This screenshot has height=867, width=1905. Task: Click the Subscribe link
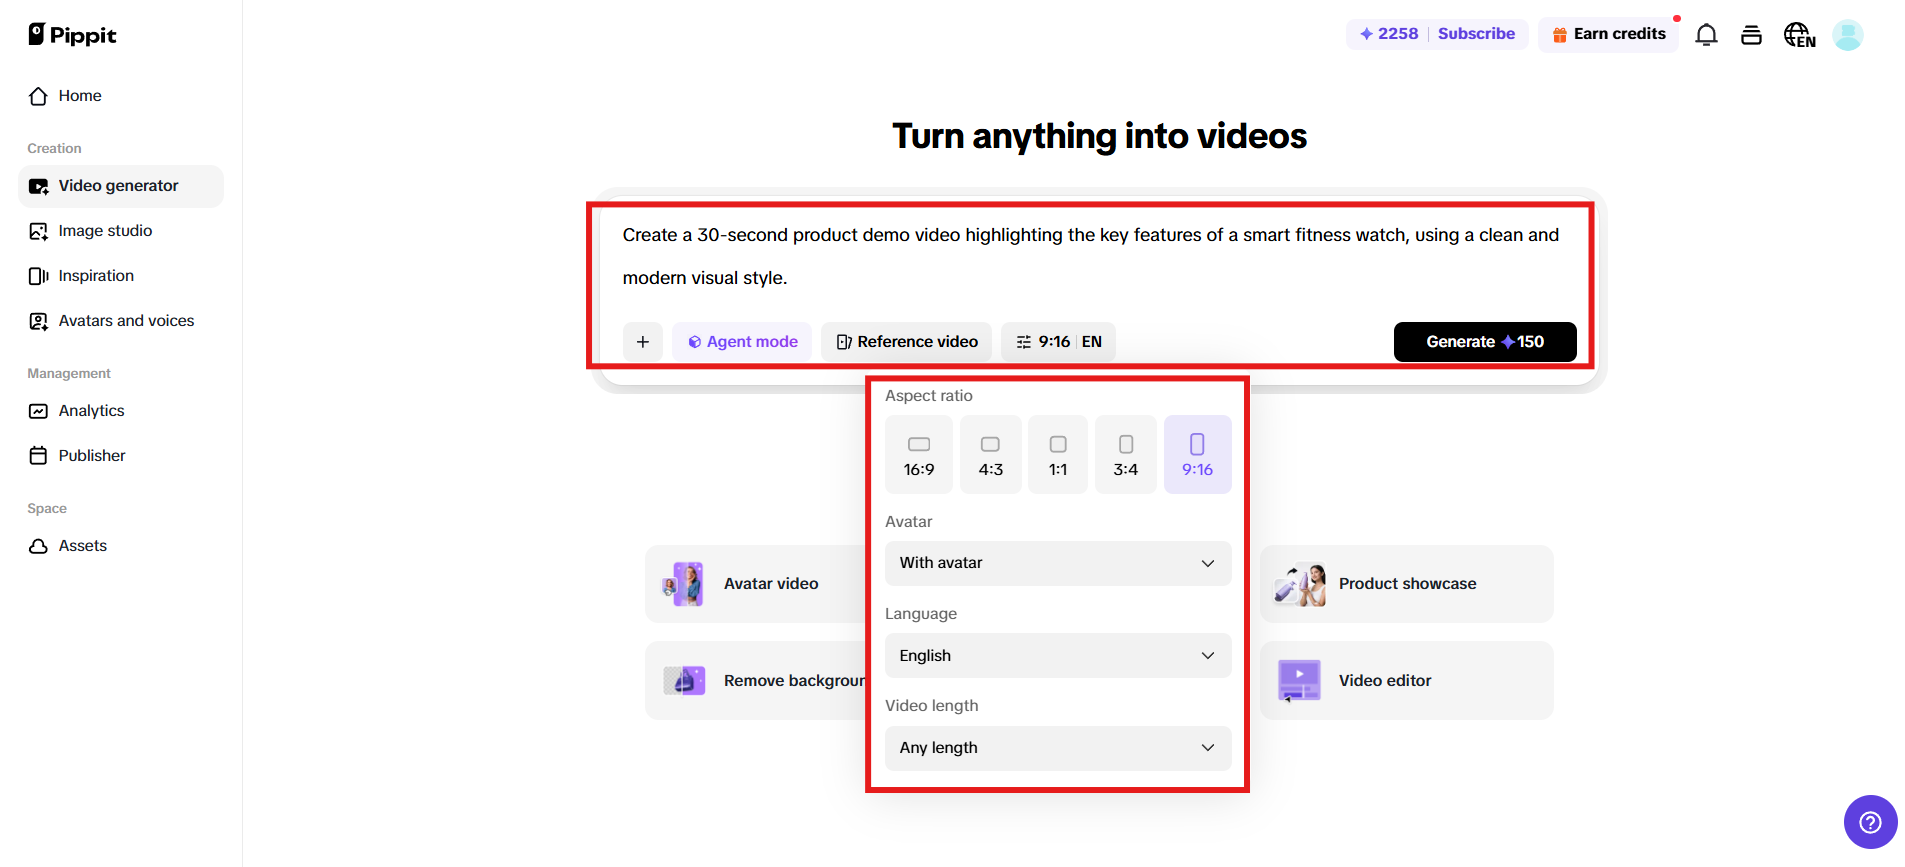tap(1476, 34)
